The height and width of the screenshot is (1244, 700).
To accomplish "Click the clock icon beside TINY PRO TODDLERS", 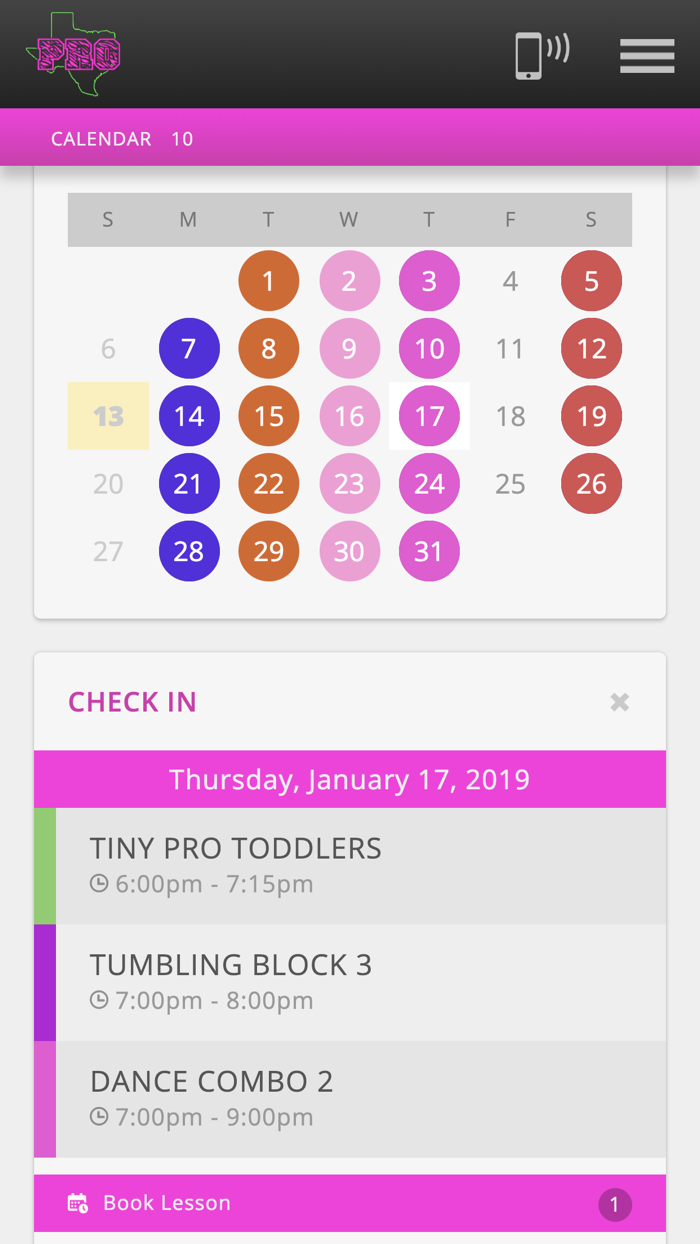I will [98, 883].
